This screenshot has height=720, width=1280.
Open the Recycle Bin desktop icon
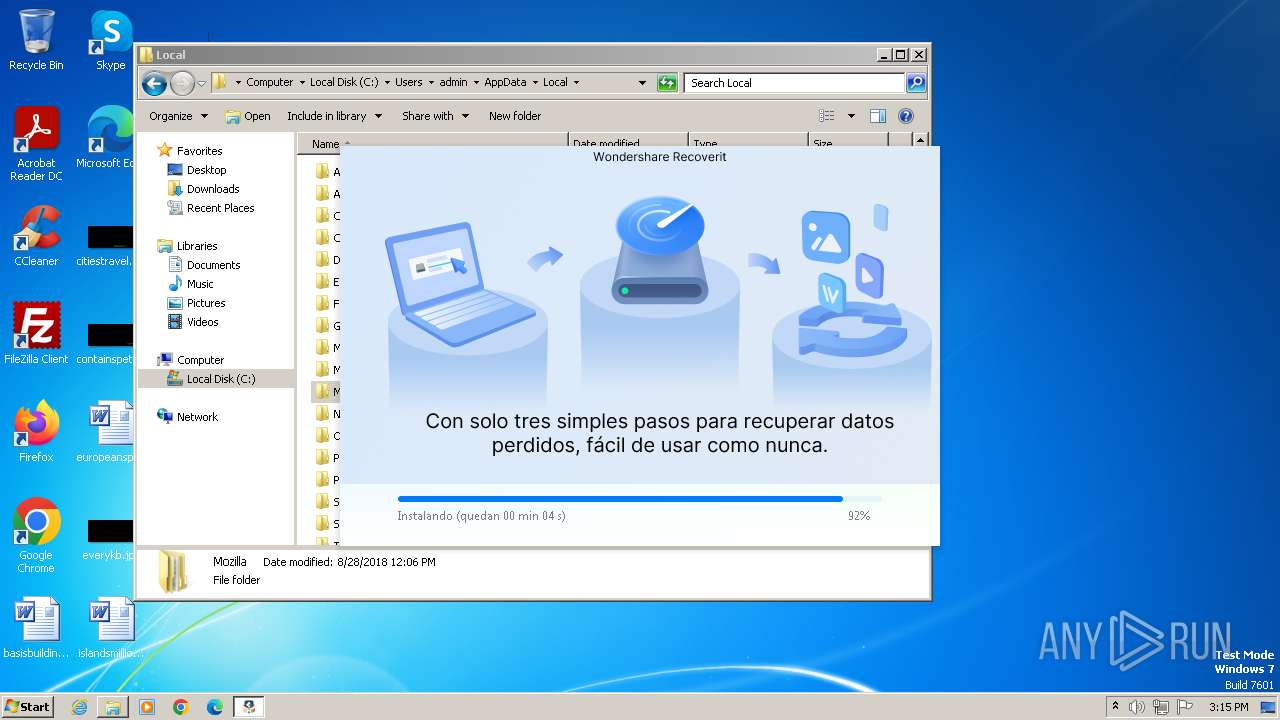[x=36, y=40]
